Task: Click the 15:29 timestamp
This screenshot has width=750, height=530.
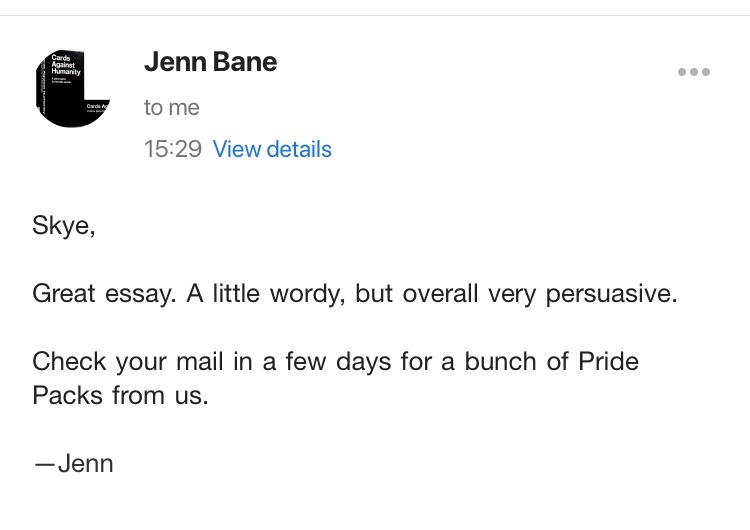Action: 172,149
